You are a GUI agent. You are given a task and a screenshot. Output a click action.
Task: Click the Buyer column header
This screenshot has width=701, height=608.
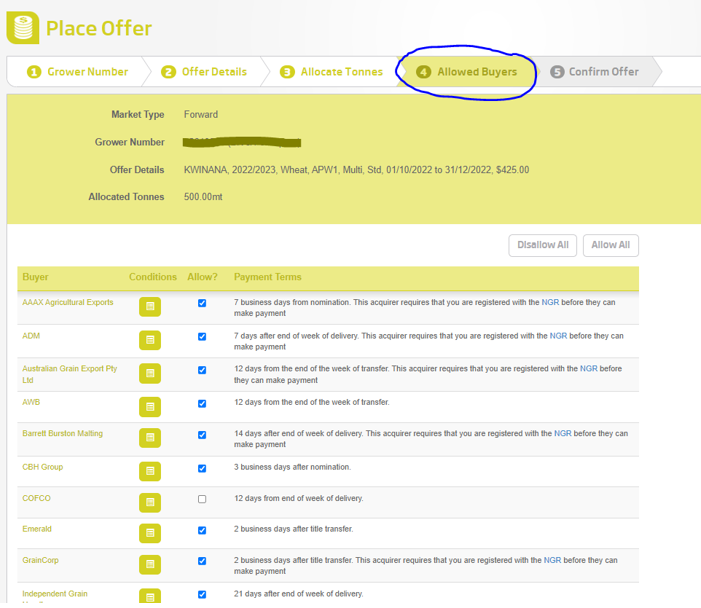35,277
